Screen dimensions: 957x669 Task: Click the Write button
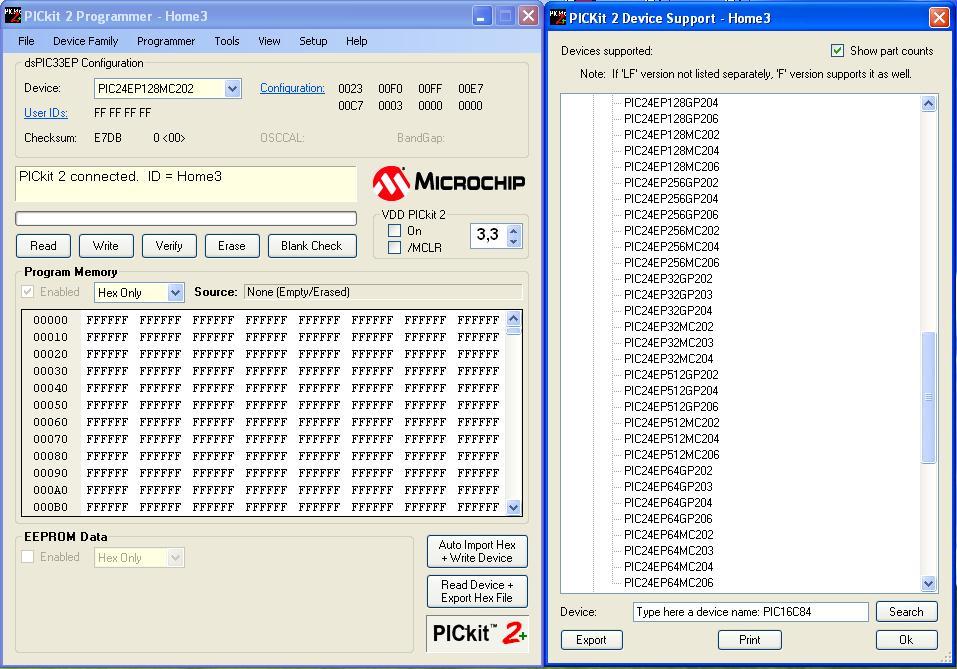tap(106, 246)
